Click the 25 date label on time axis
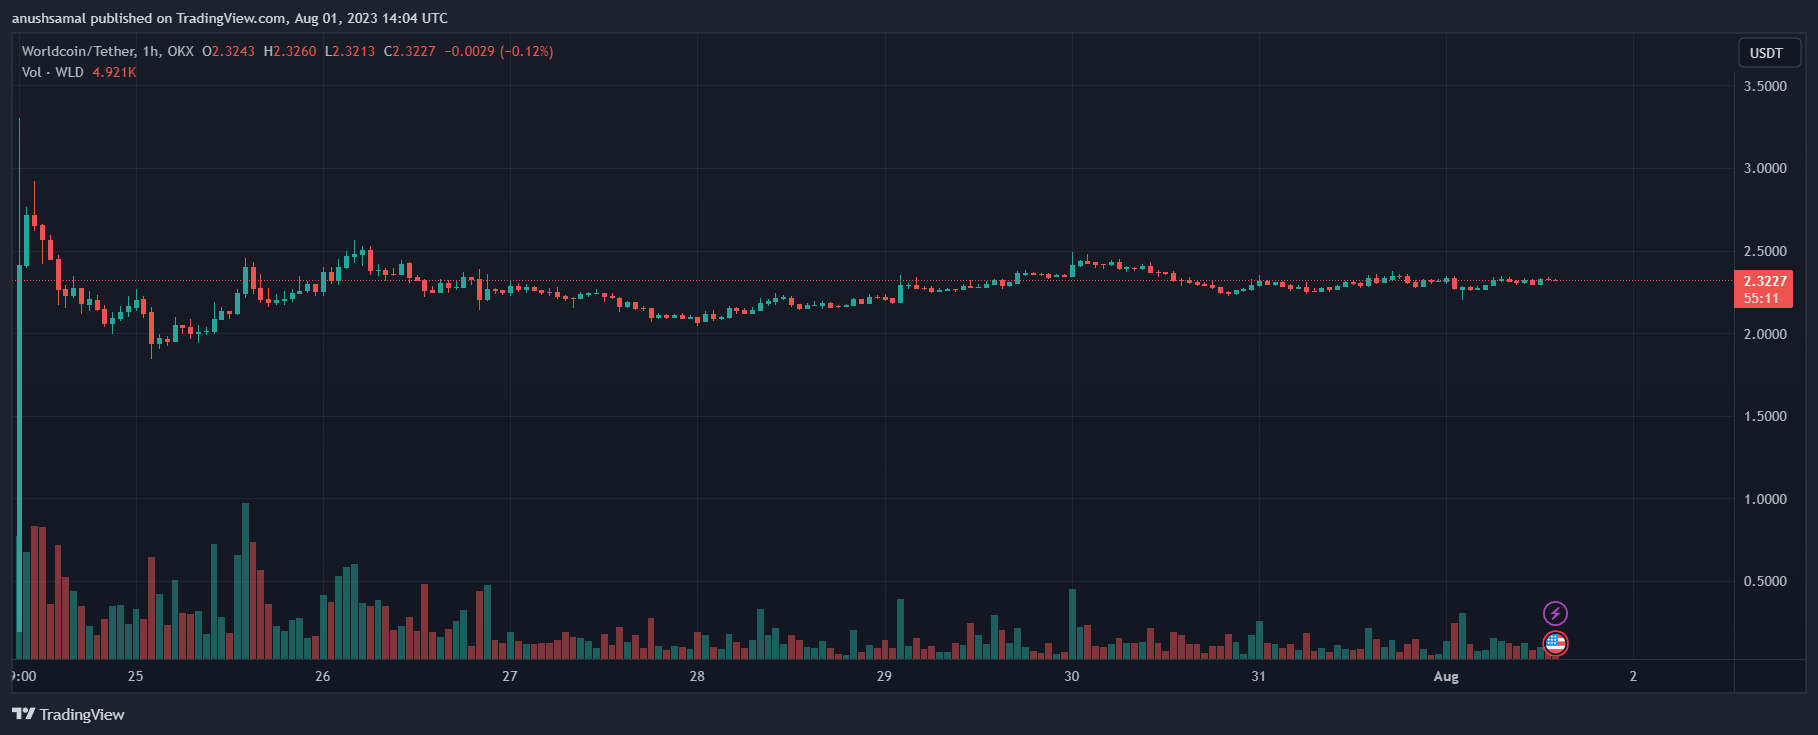This screenshot has height=735, width=1818. pyautogui.click(x=135, y=676)
